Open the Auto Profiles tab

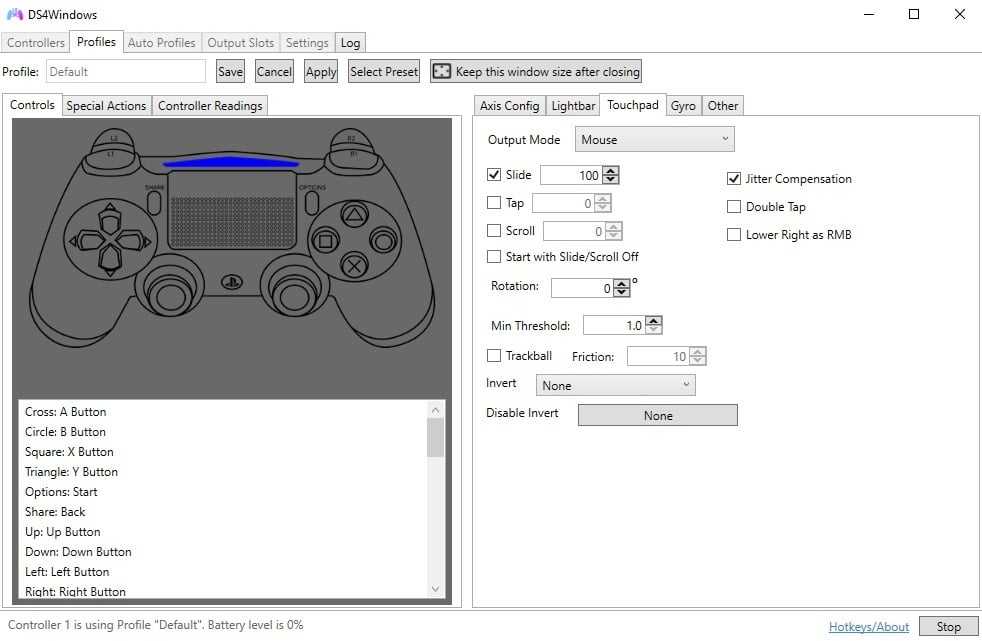pos(162,43)
